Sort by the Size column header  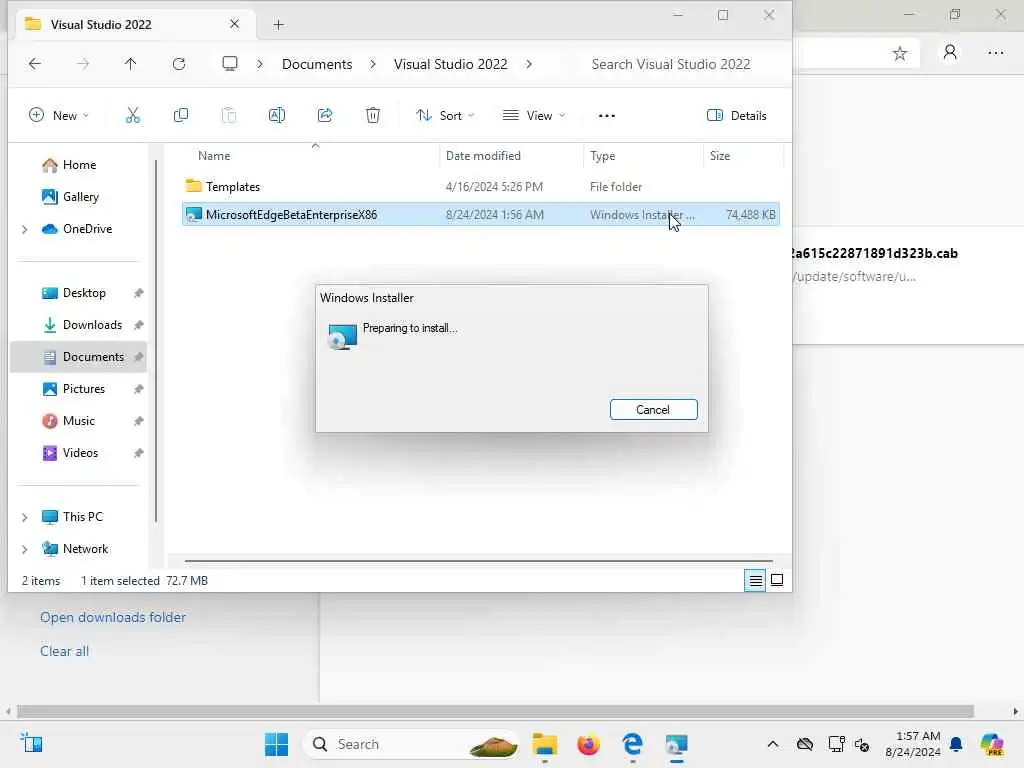[x=720, y=155]
